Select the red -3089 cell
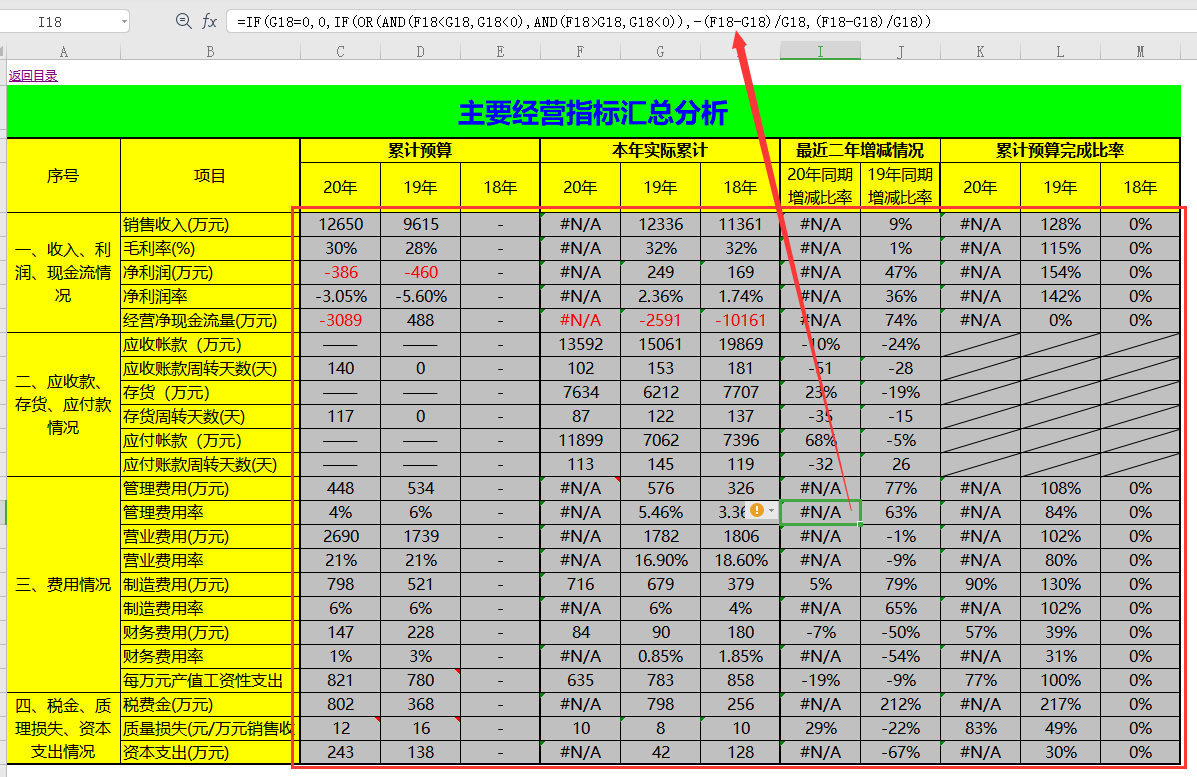The width and height of the screenshot is (1197, 777). [x=340, y=321]
